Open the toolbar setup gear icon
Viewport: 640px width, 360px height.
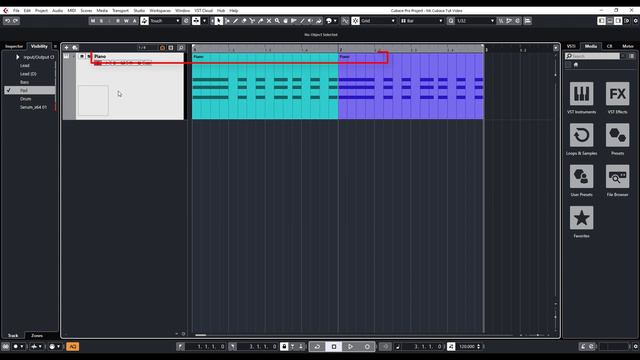pyautogui.click(x=635, y=21)
